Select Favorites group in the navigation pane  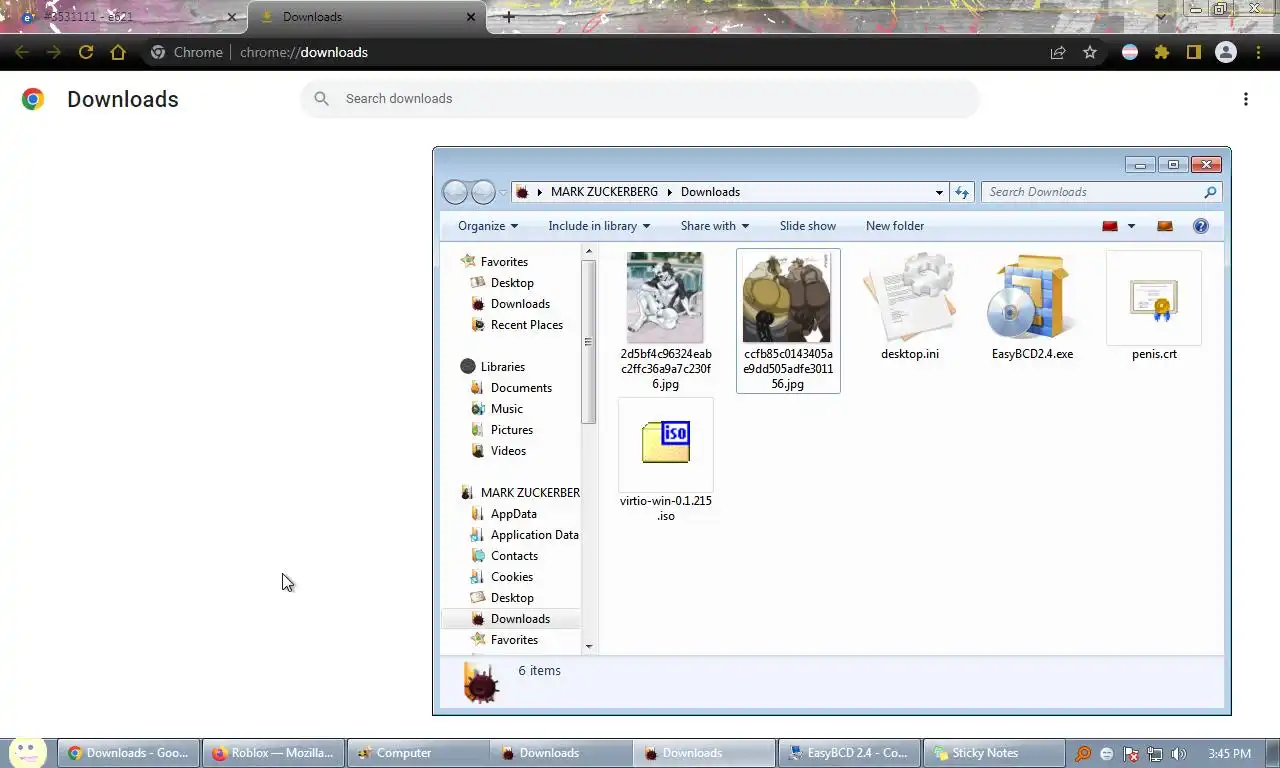coord(504,262)
